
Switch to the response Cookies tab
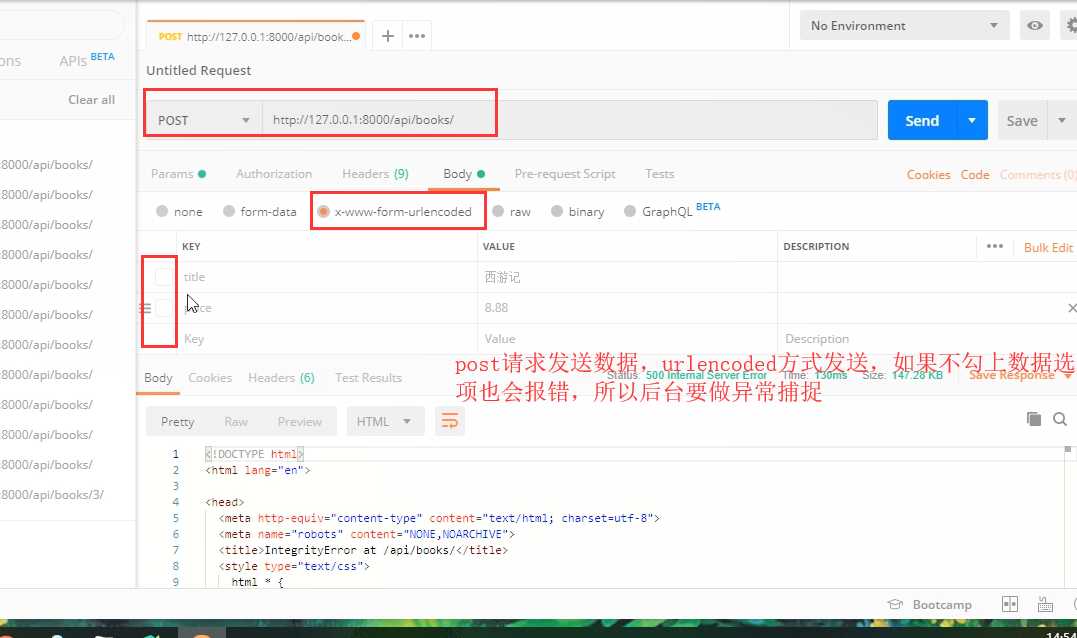pyautogui.click(x=209, y=378)
